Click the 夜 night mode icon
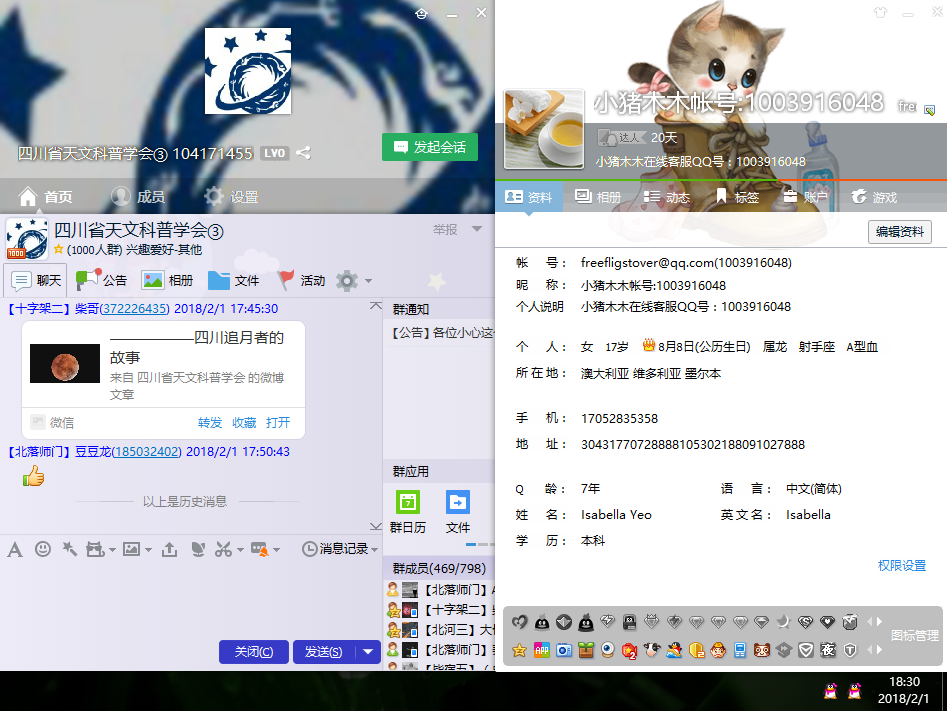Viewport: 947px width, 711px height. coord(828,650)
